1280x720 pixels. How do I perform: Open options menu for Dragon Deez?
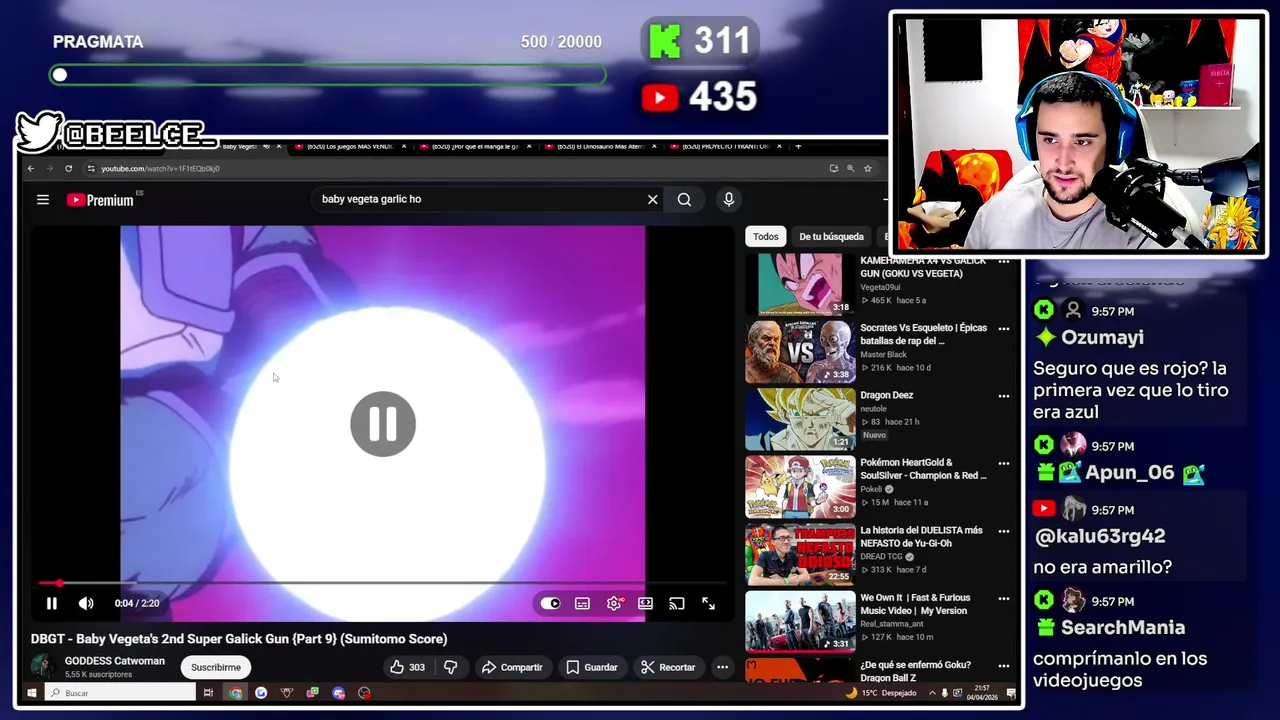pos(1004,396)
